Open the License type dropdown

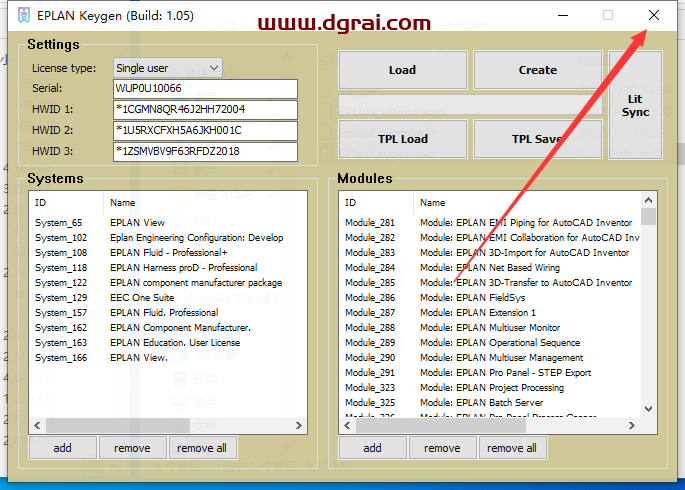click(167, 68)
